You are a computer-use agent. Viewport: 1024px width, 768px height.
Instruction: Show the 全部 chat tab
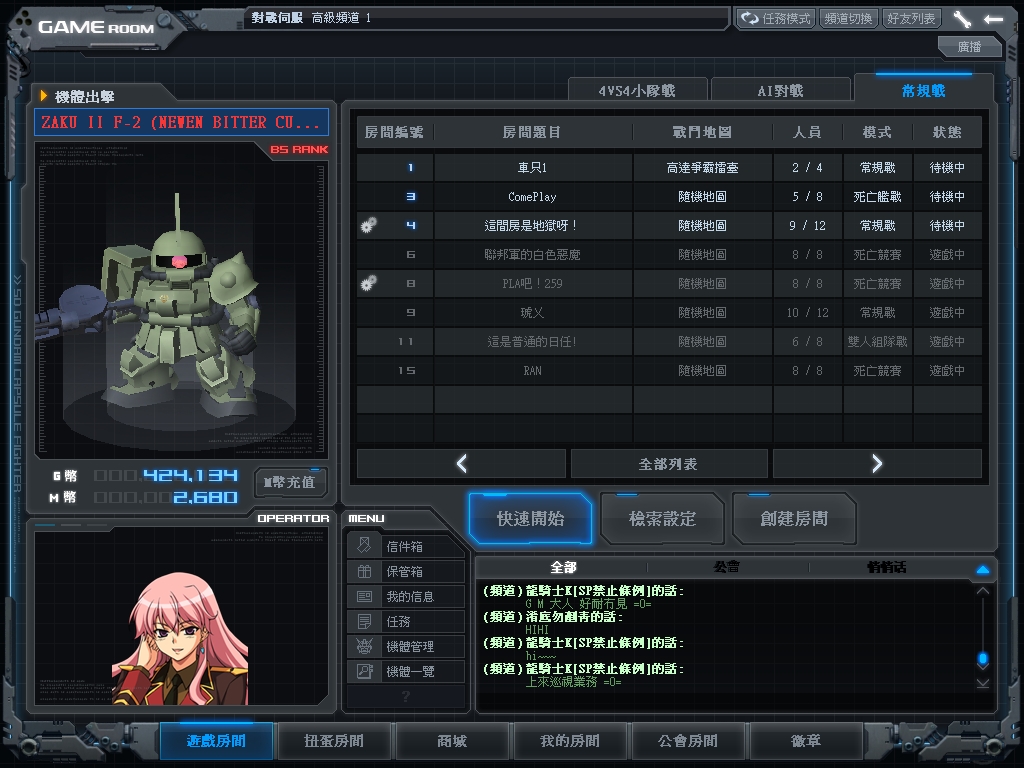563,567
